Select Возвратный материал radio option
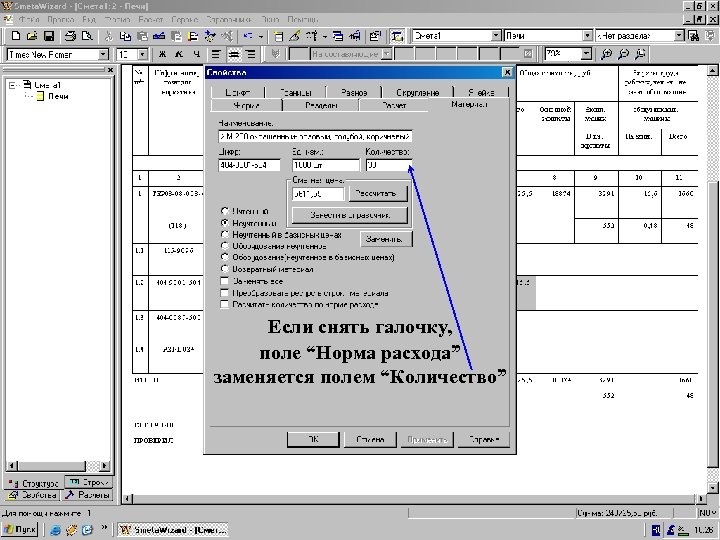The height and width of the screenshot is (540, 720). point(225,269)
